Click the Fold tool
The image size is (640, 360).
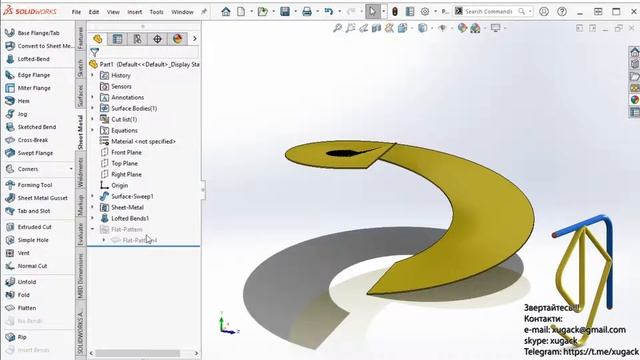pos(18,295)
